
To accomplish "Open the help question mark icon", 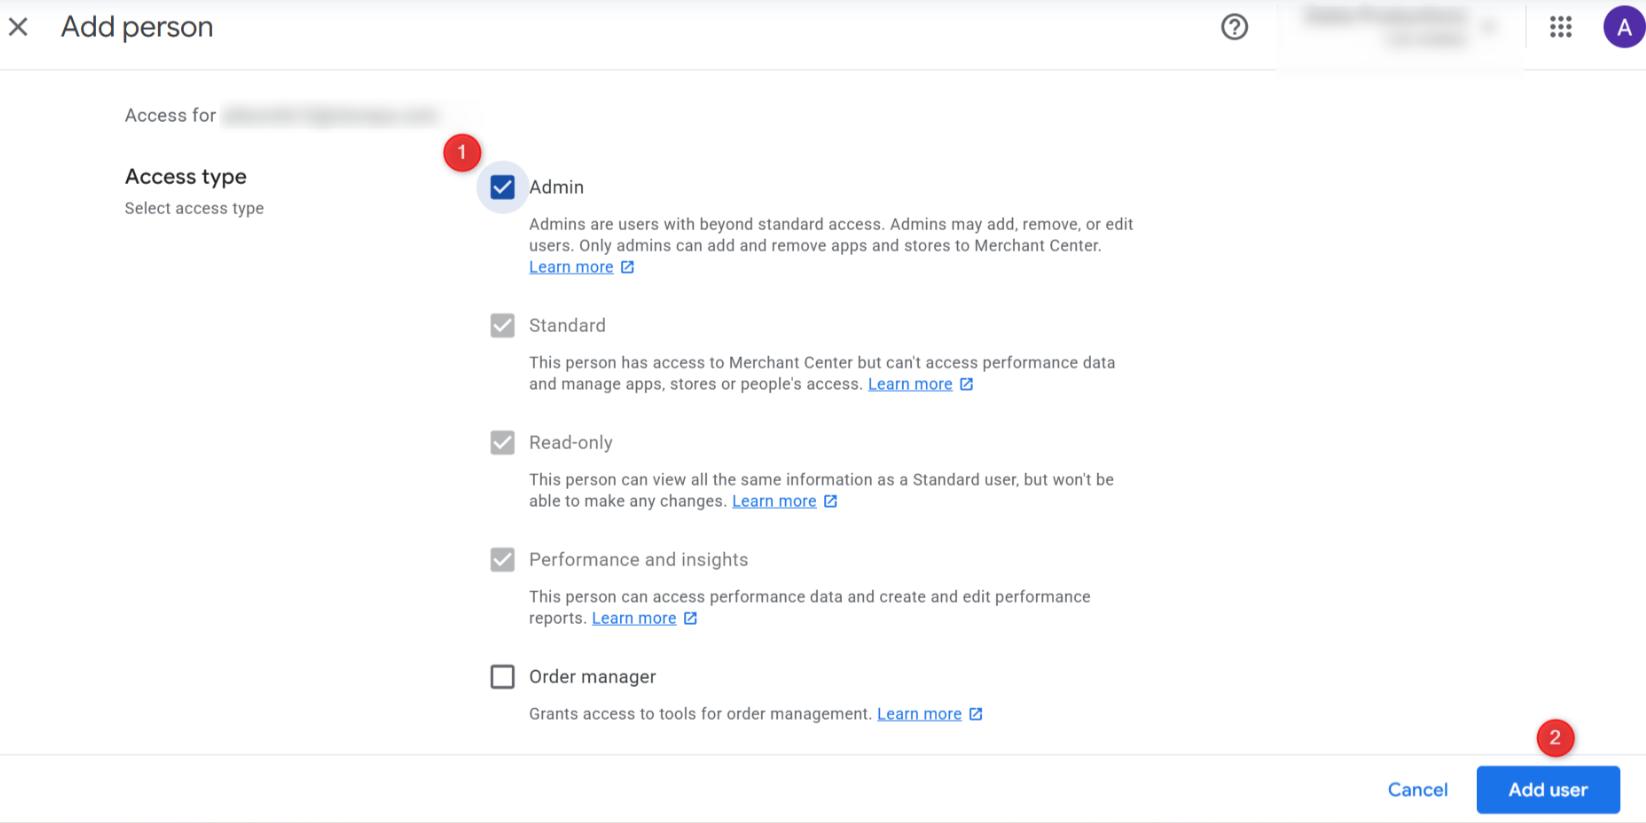I will (x=1234, y=27).
